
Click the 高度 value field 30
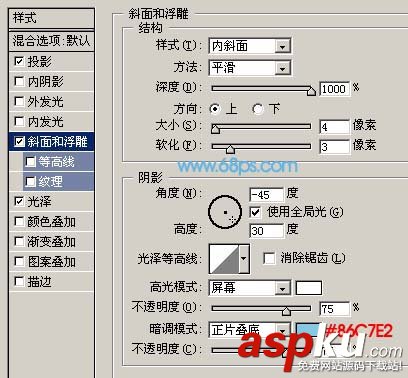tap(266, 231)
